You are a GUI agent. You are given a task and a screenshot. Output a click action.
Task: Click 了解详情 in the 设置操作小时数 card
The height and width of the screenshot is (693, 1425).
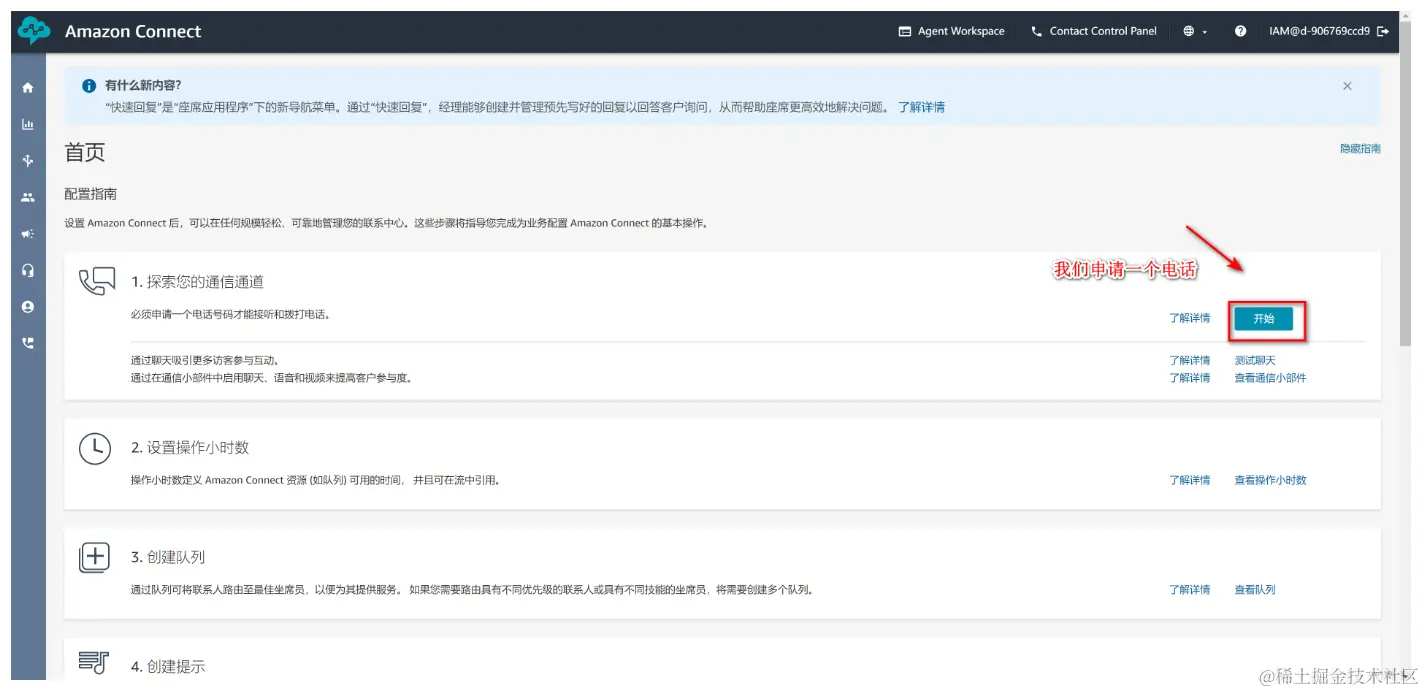[1190, 481]
